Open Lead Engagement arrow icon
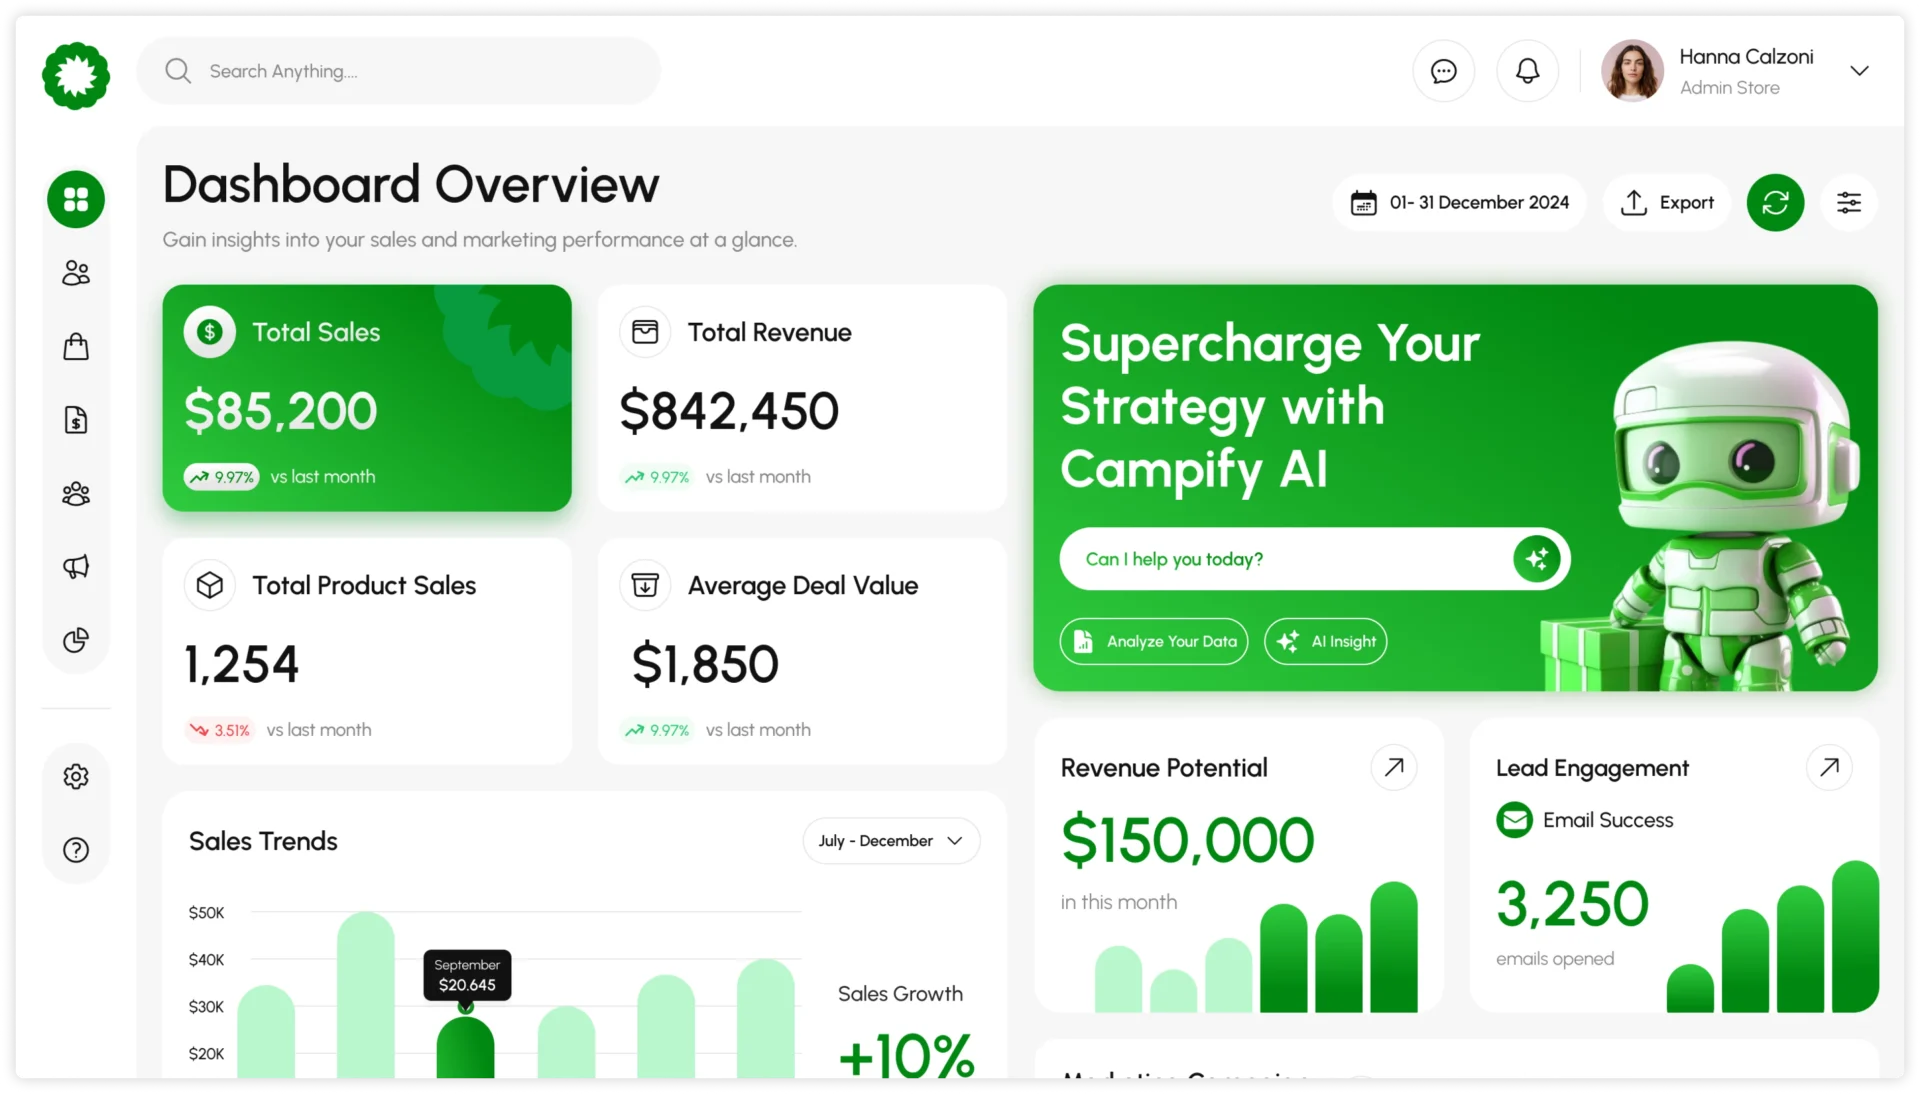1920x1094 pixels. (x=1829, y=767)
